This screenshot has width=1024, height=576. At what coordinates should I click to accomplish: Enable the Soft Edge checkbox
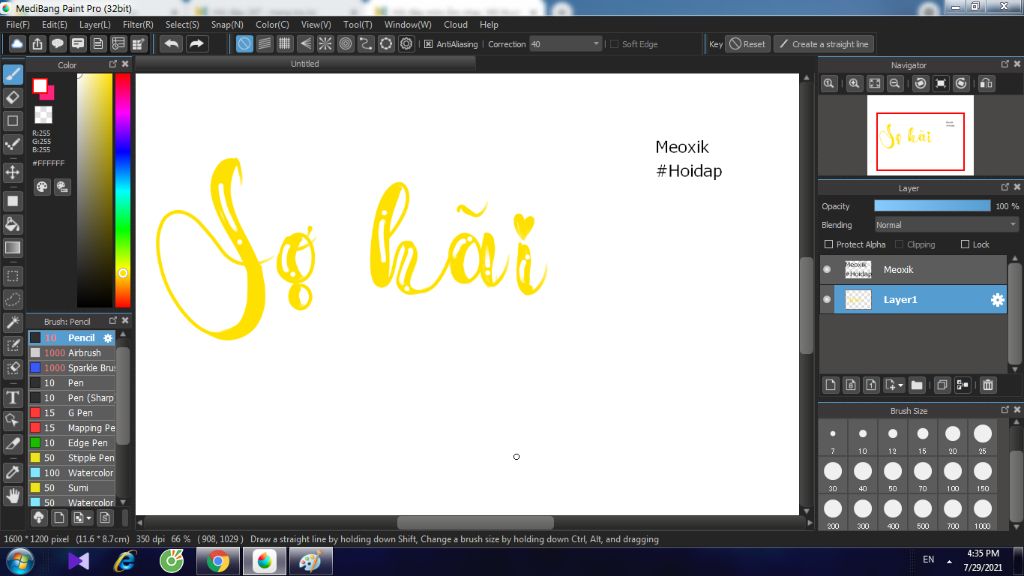[x=614, y=44]
